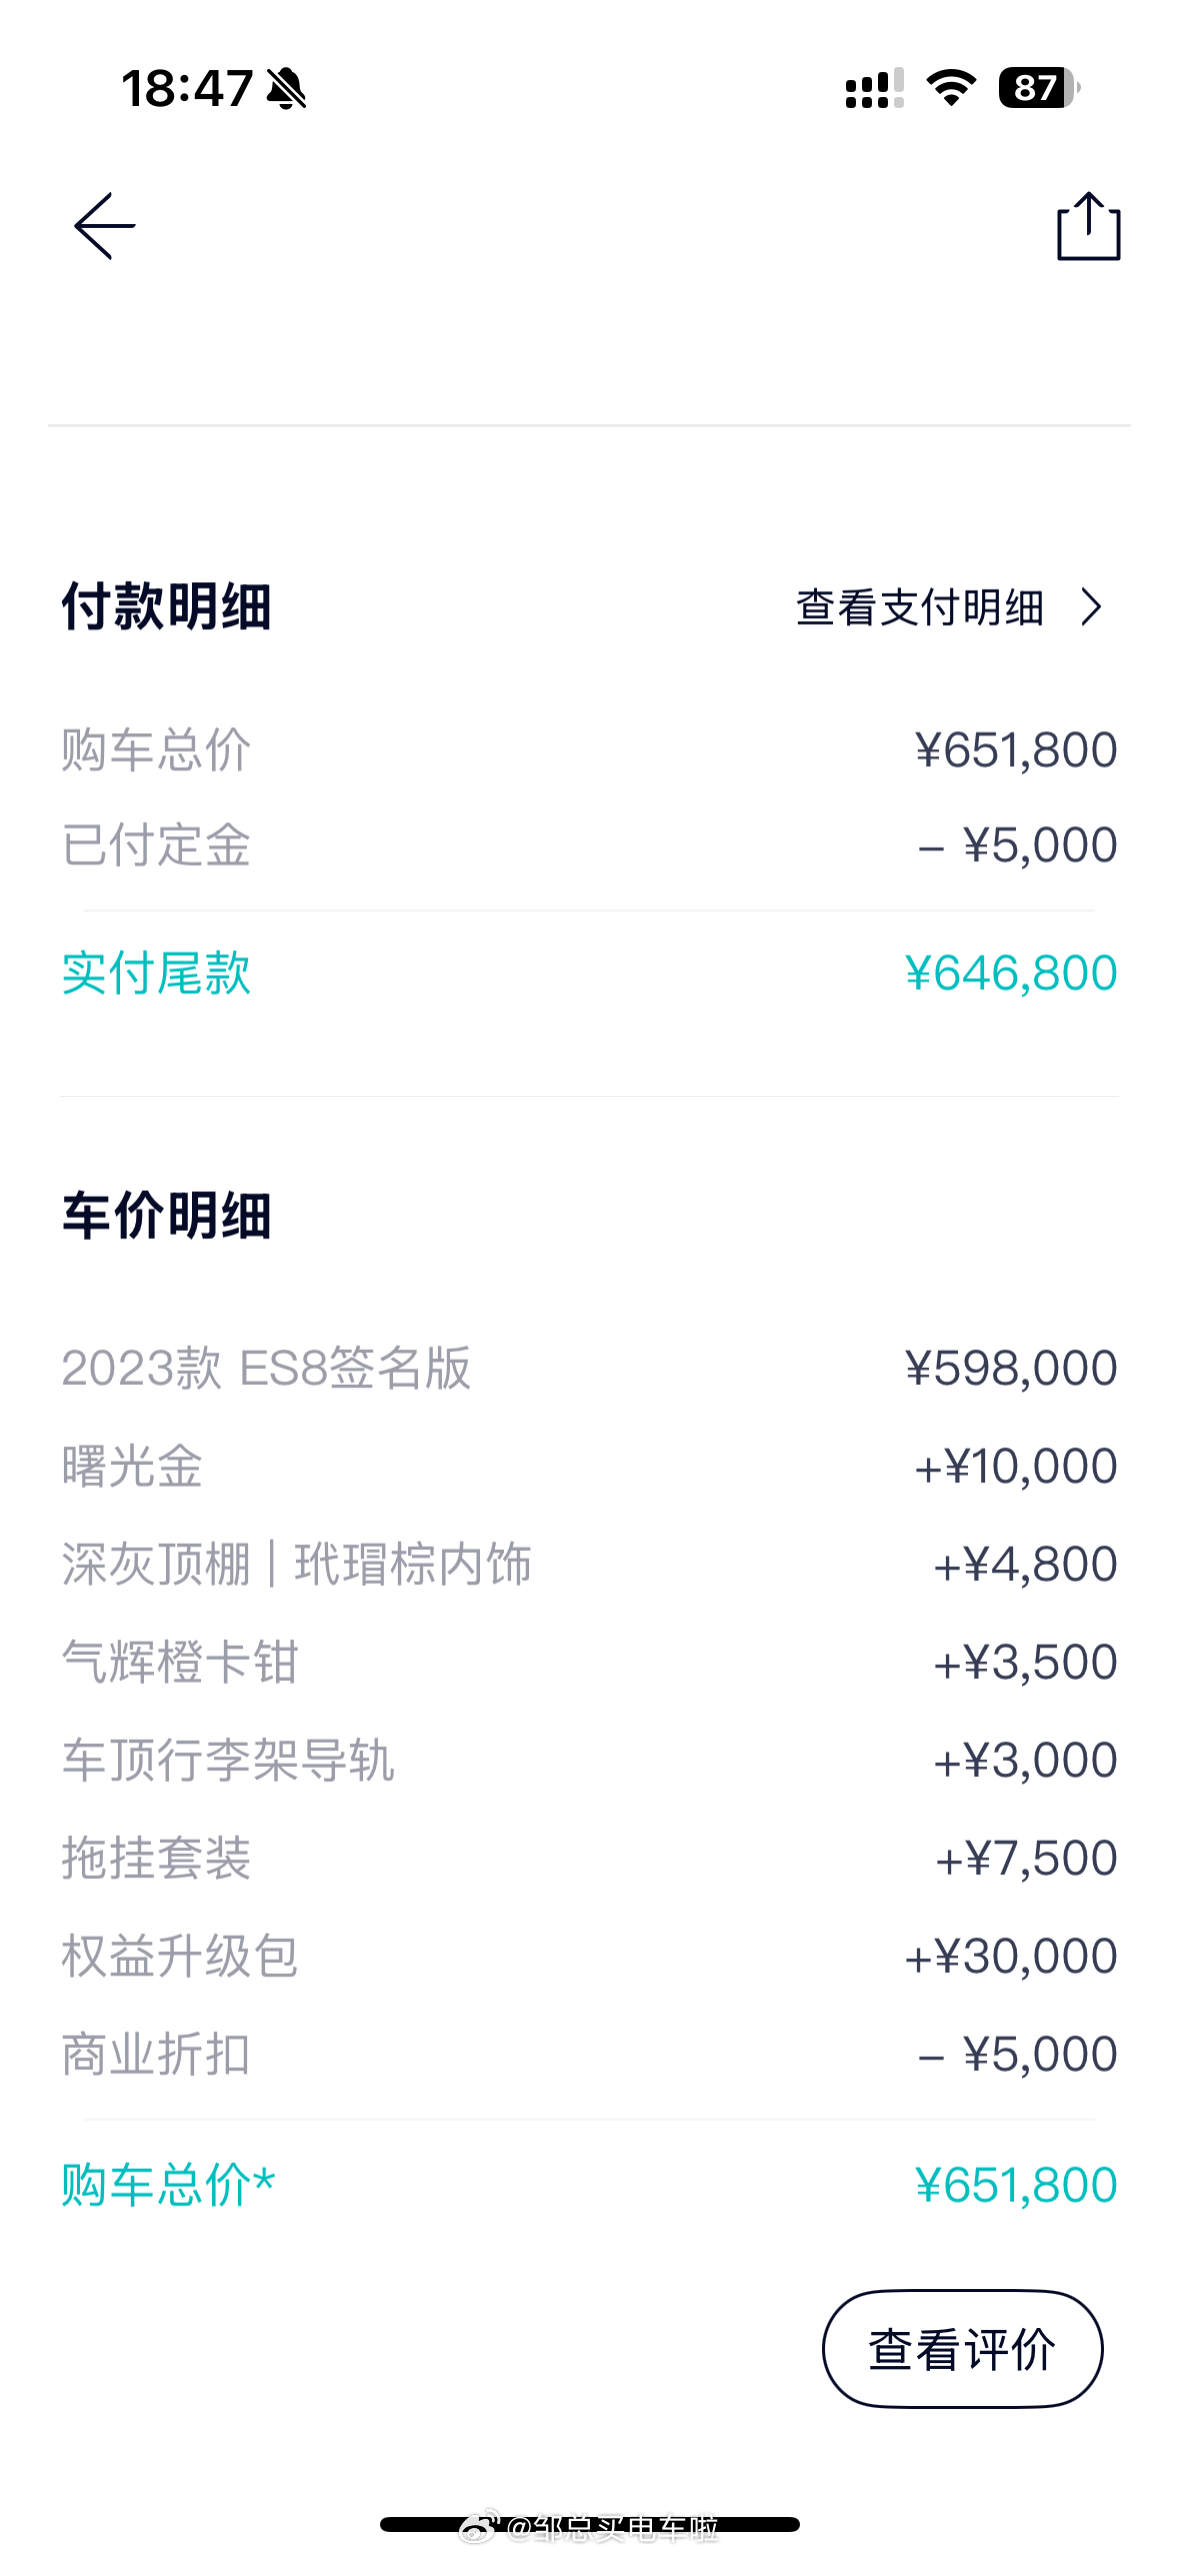This screenshot has width=1179, height=2556.
Task: Select the 2023款 ES8签名版 line item
Action: tap(589, 1368)
